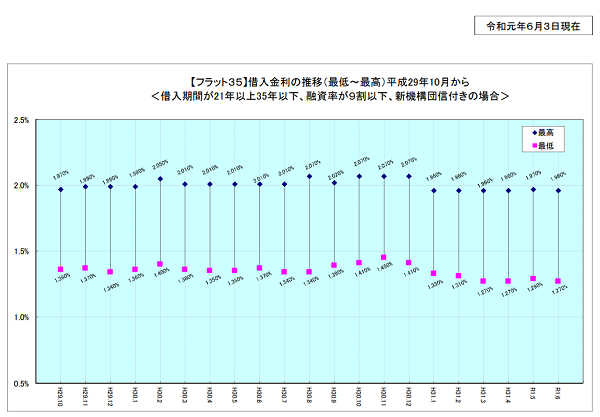
Task: Click the 1.0% y-axis label
Action: coord(21,317)
